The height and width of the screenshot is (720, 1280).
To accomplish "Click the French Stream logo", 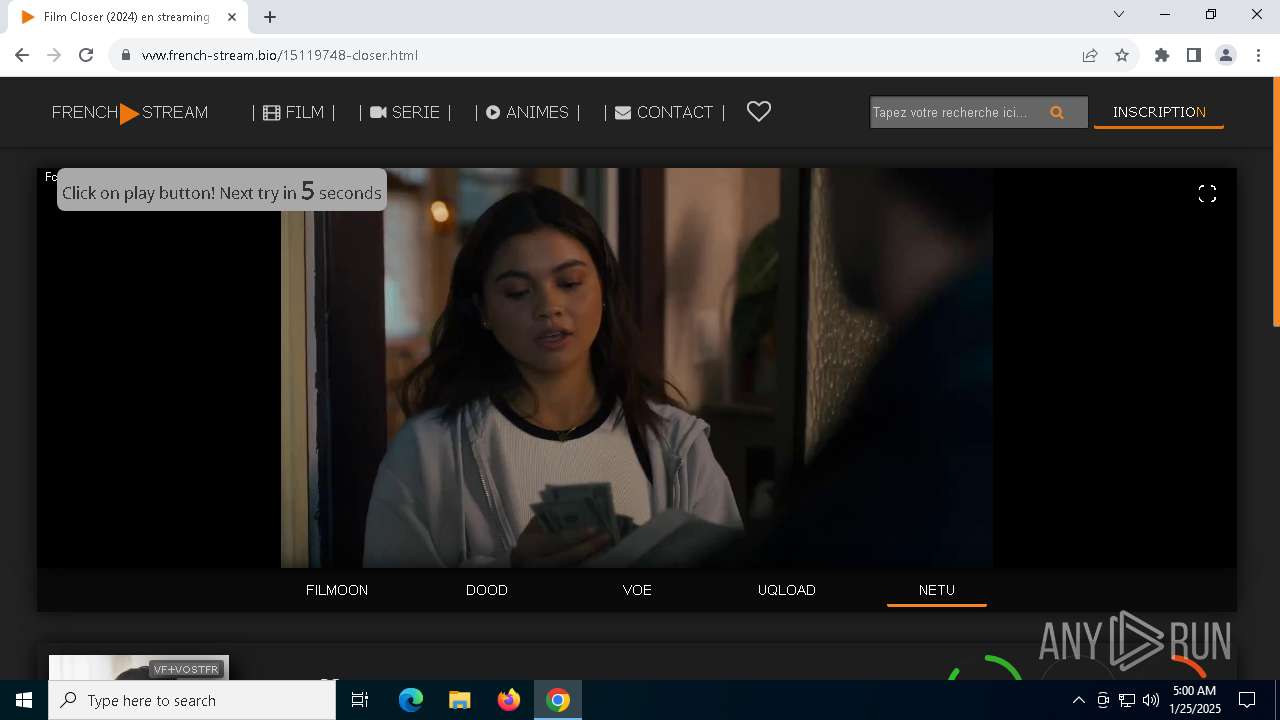I will (130, 113).
